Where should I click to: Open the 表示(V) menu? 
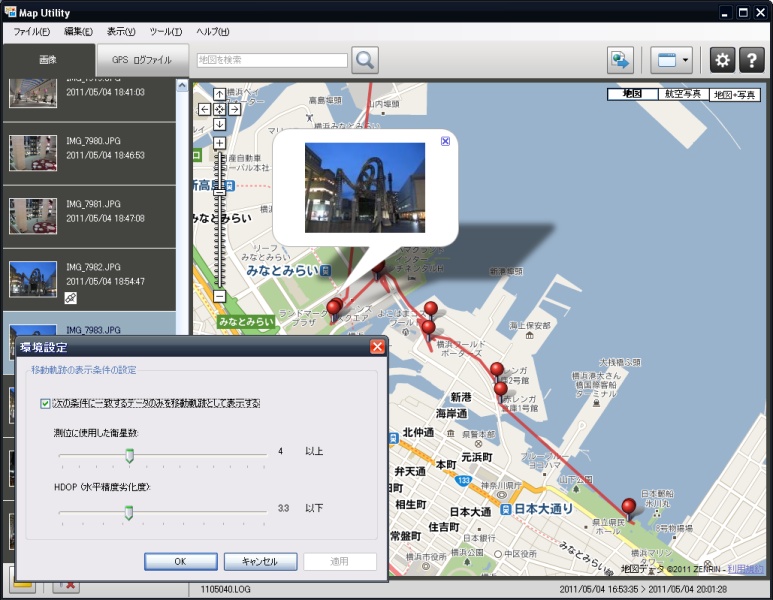[121, 32]
